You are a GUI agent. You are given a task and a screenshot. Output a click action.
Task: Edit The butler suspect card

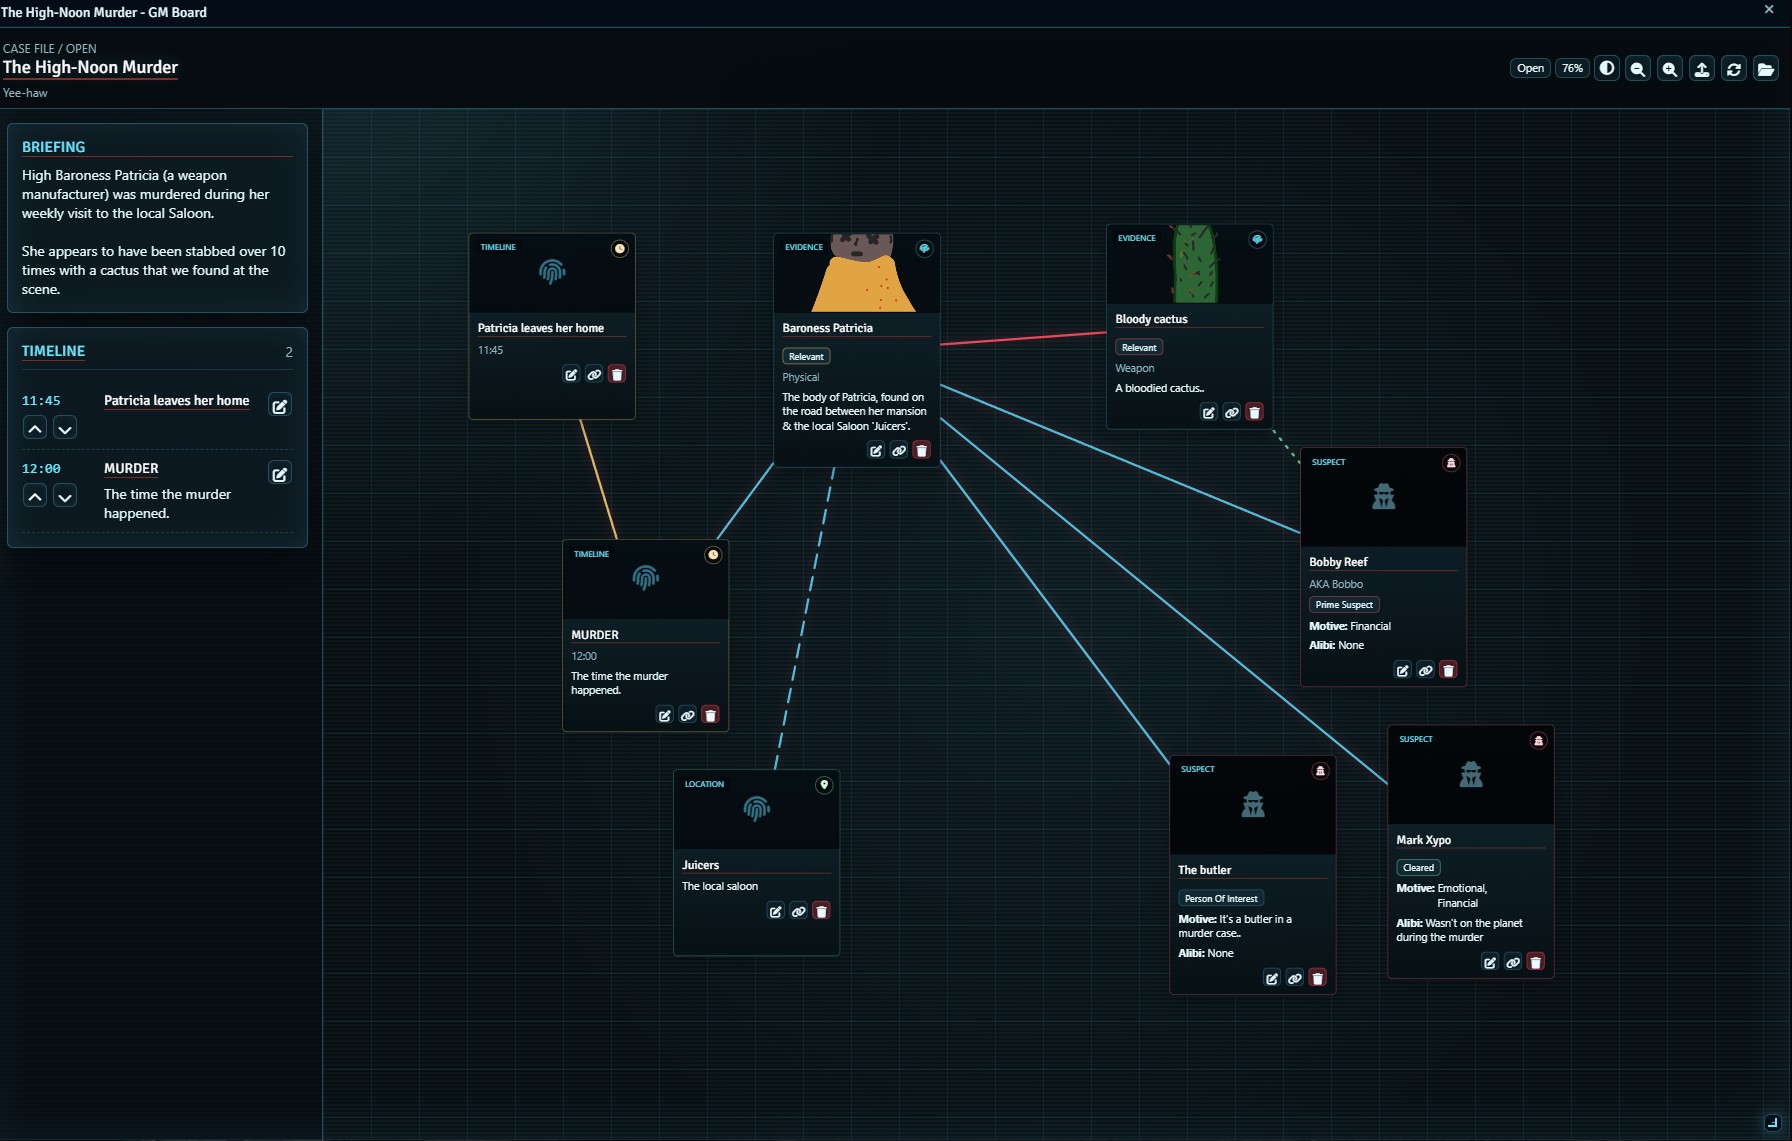(x=1272, y=978)
